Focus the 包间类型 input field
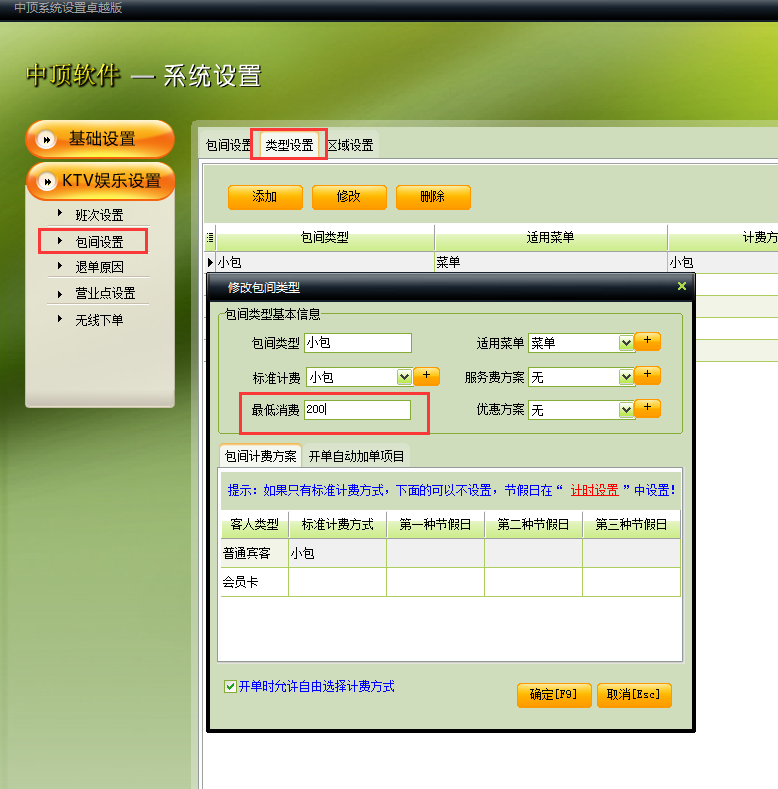 [358, 343]
